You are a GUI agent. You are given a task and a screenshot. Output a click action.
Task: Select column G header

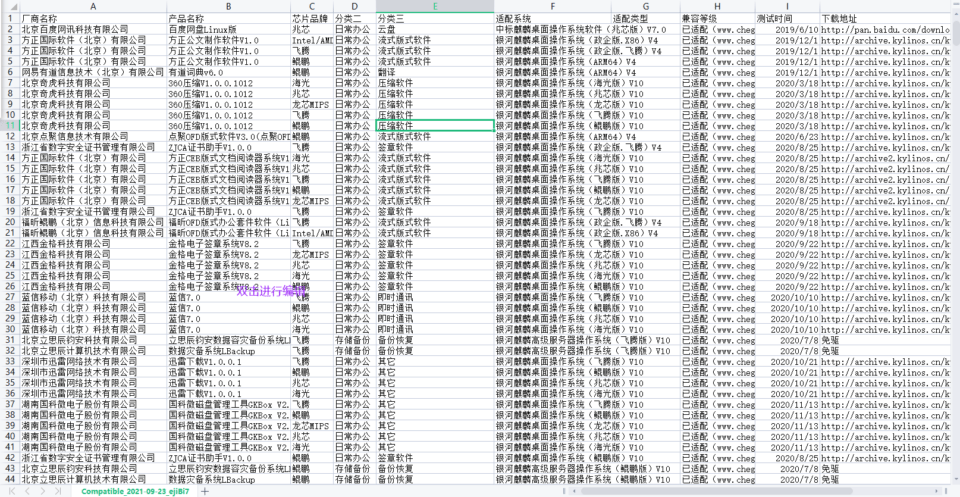[x=645, y=6]
